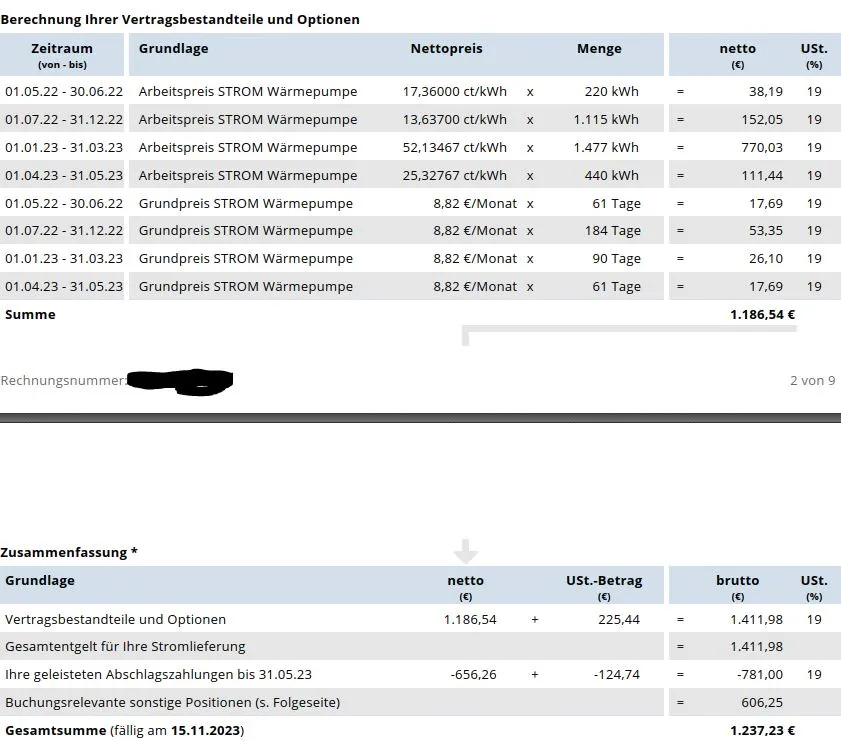
Task: Click the sum total '1.186,54 €'
Action: pos(762,314)
